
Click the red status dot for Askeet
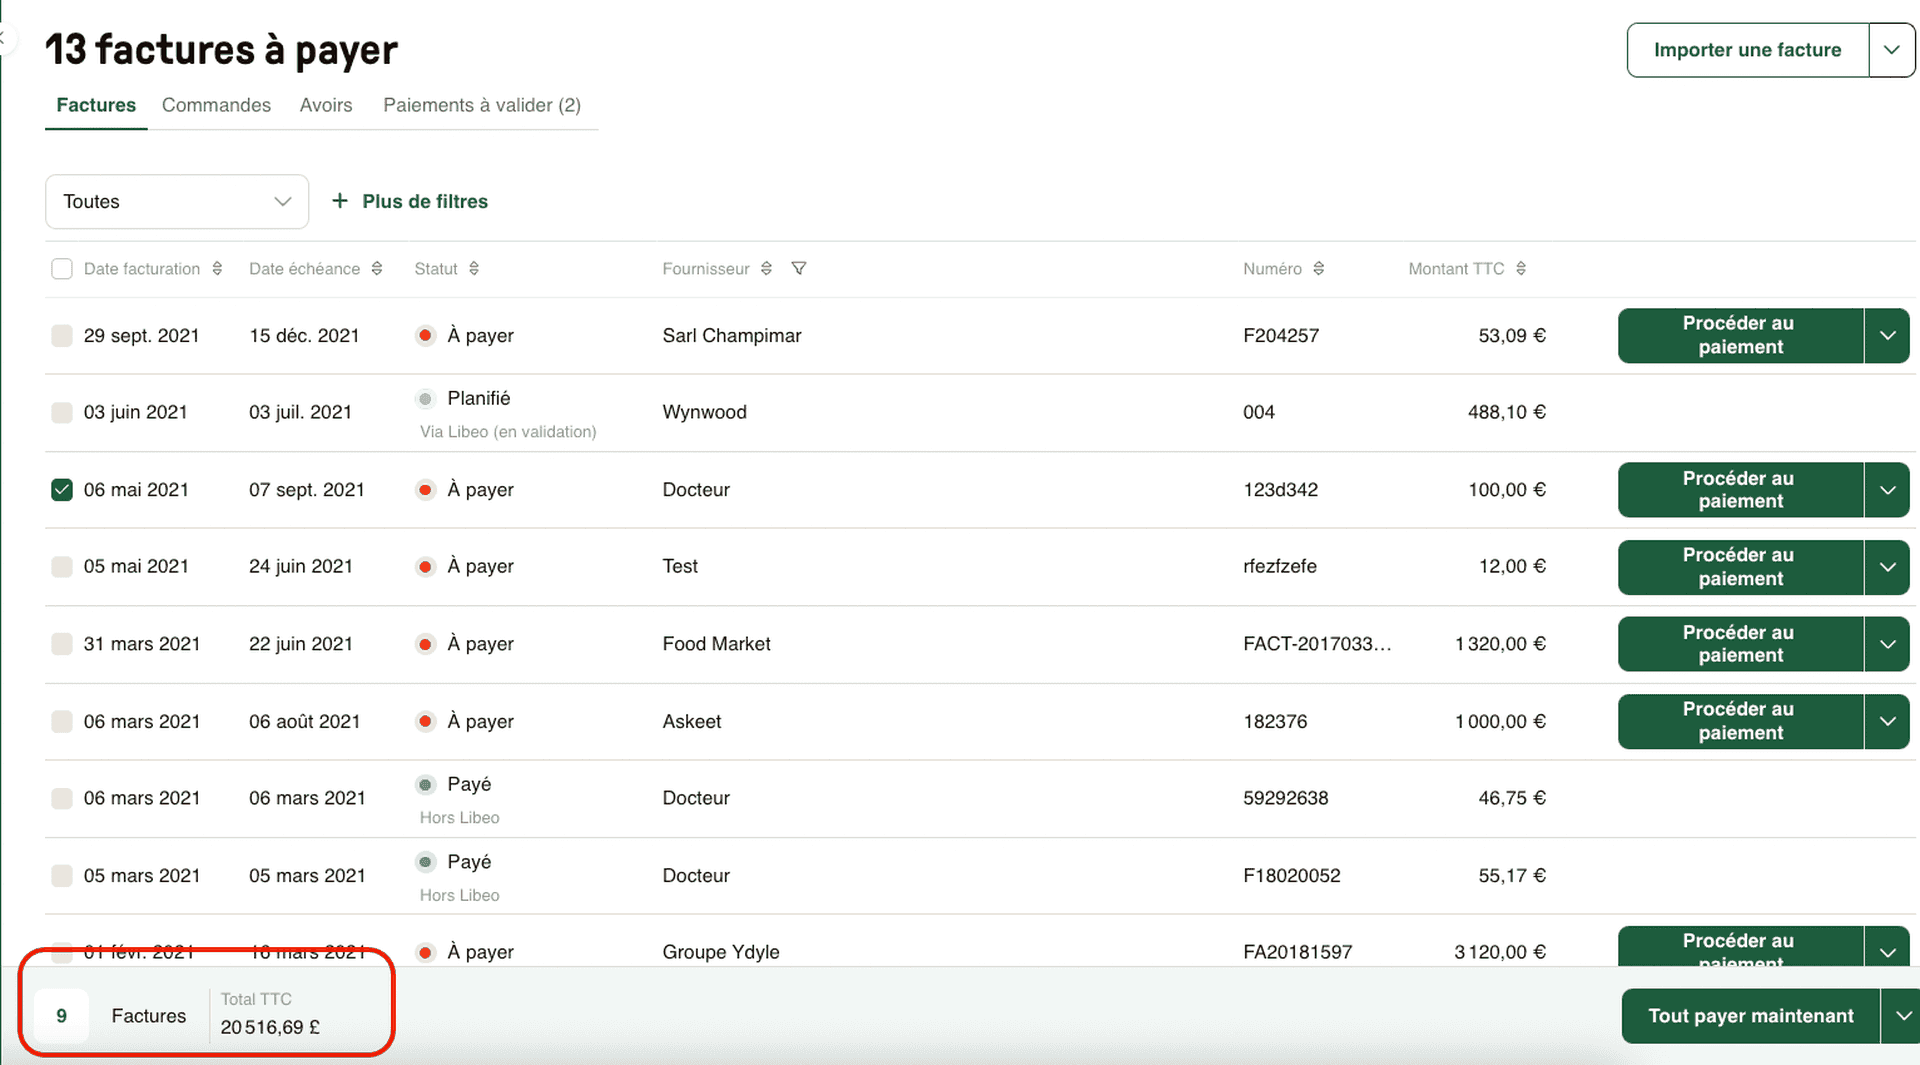tap(425, 722)
